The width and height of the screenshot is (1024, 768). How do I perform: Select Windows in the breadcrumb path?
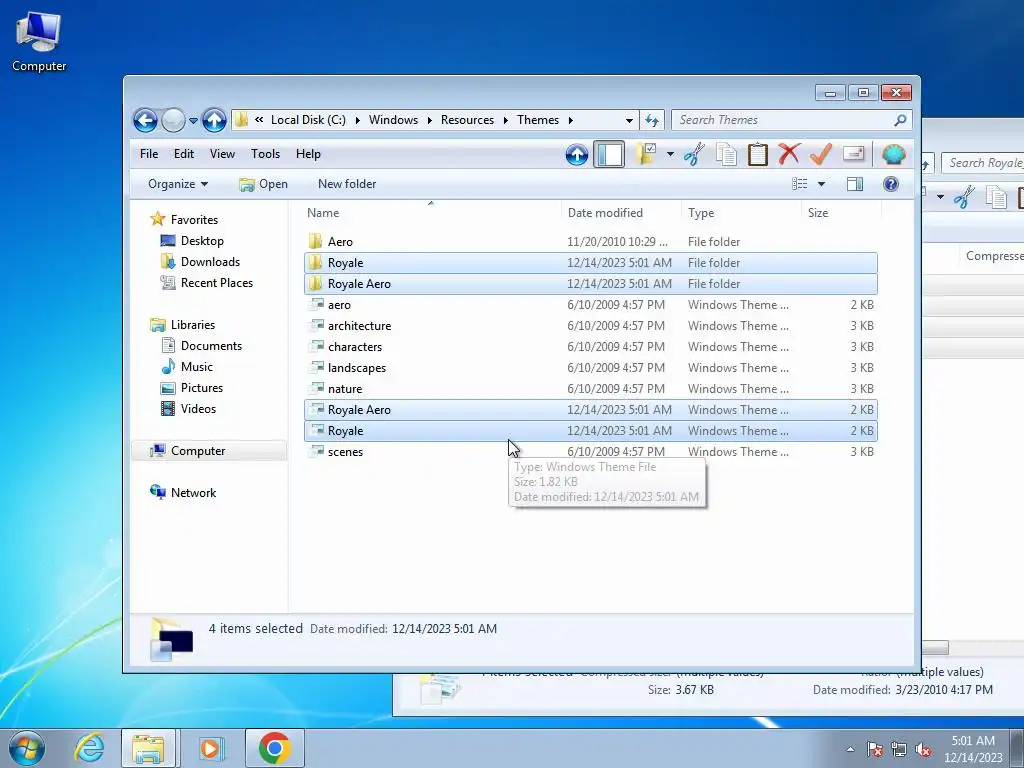pyautogui.click(x=393, y=120)
